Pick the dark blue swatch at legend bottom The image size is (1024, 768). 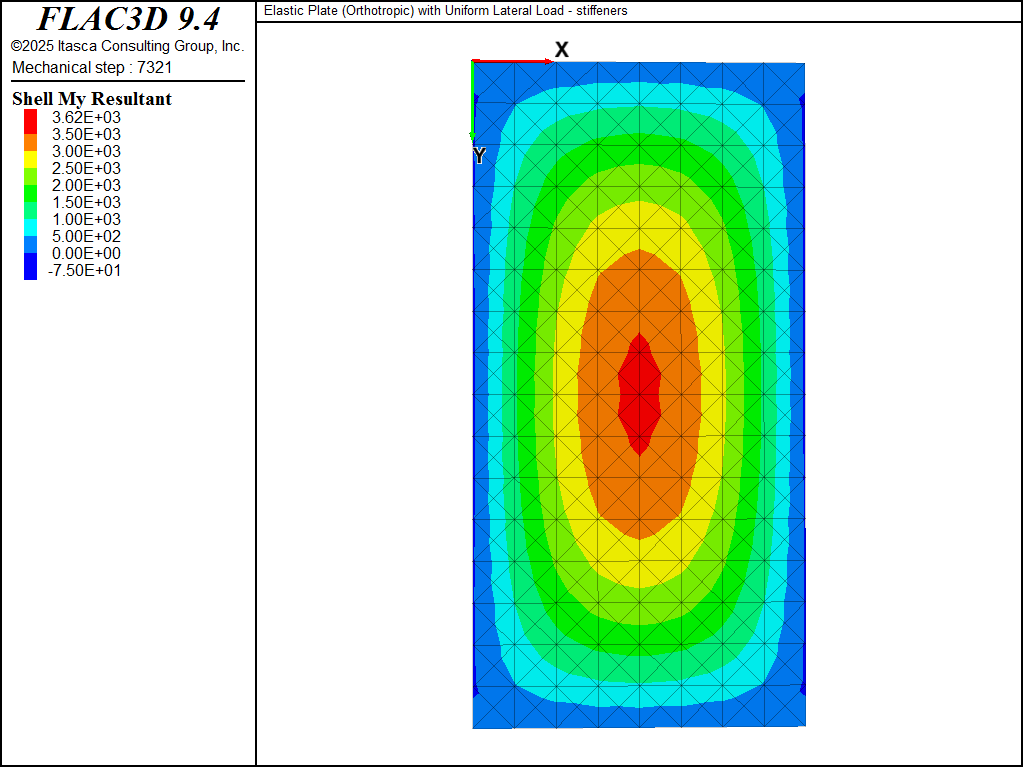(31, 269)
